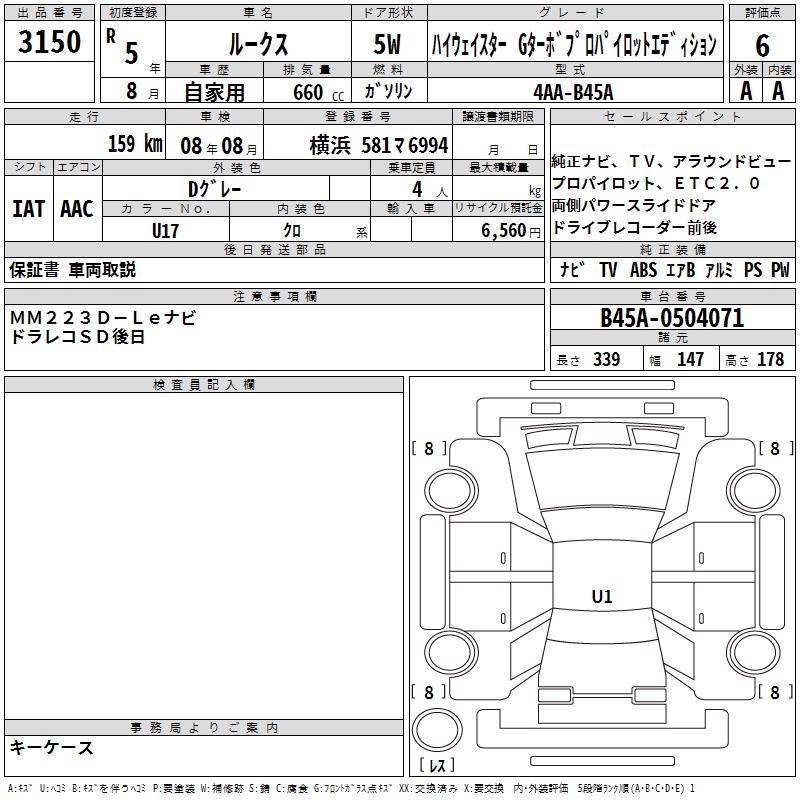Click sales point line 純正ナビ、TV、アラウンドビュー
The width and height of the screenshot is (800, 800).
(x=671, y=161)
